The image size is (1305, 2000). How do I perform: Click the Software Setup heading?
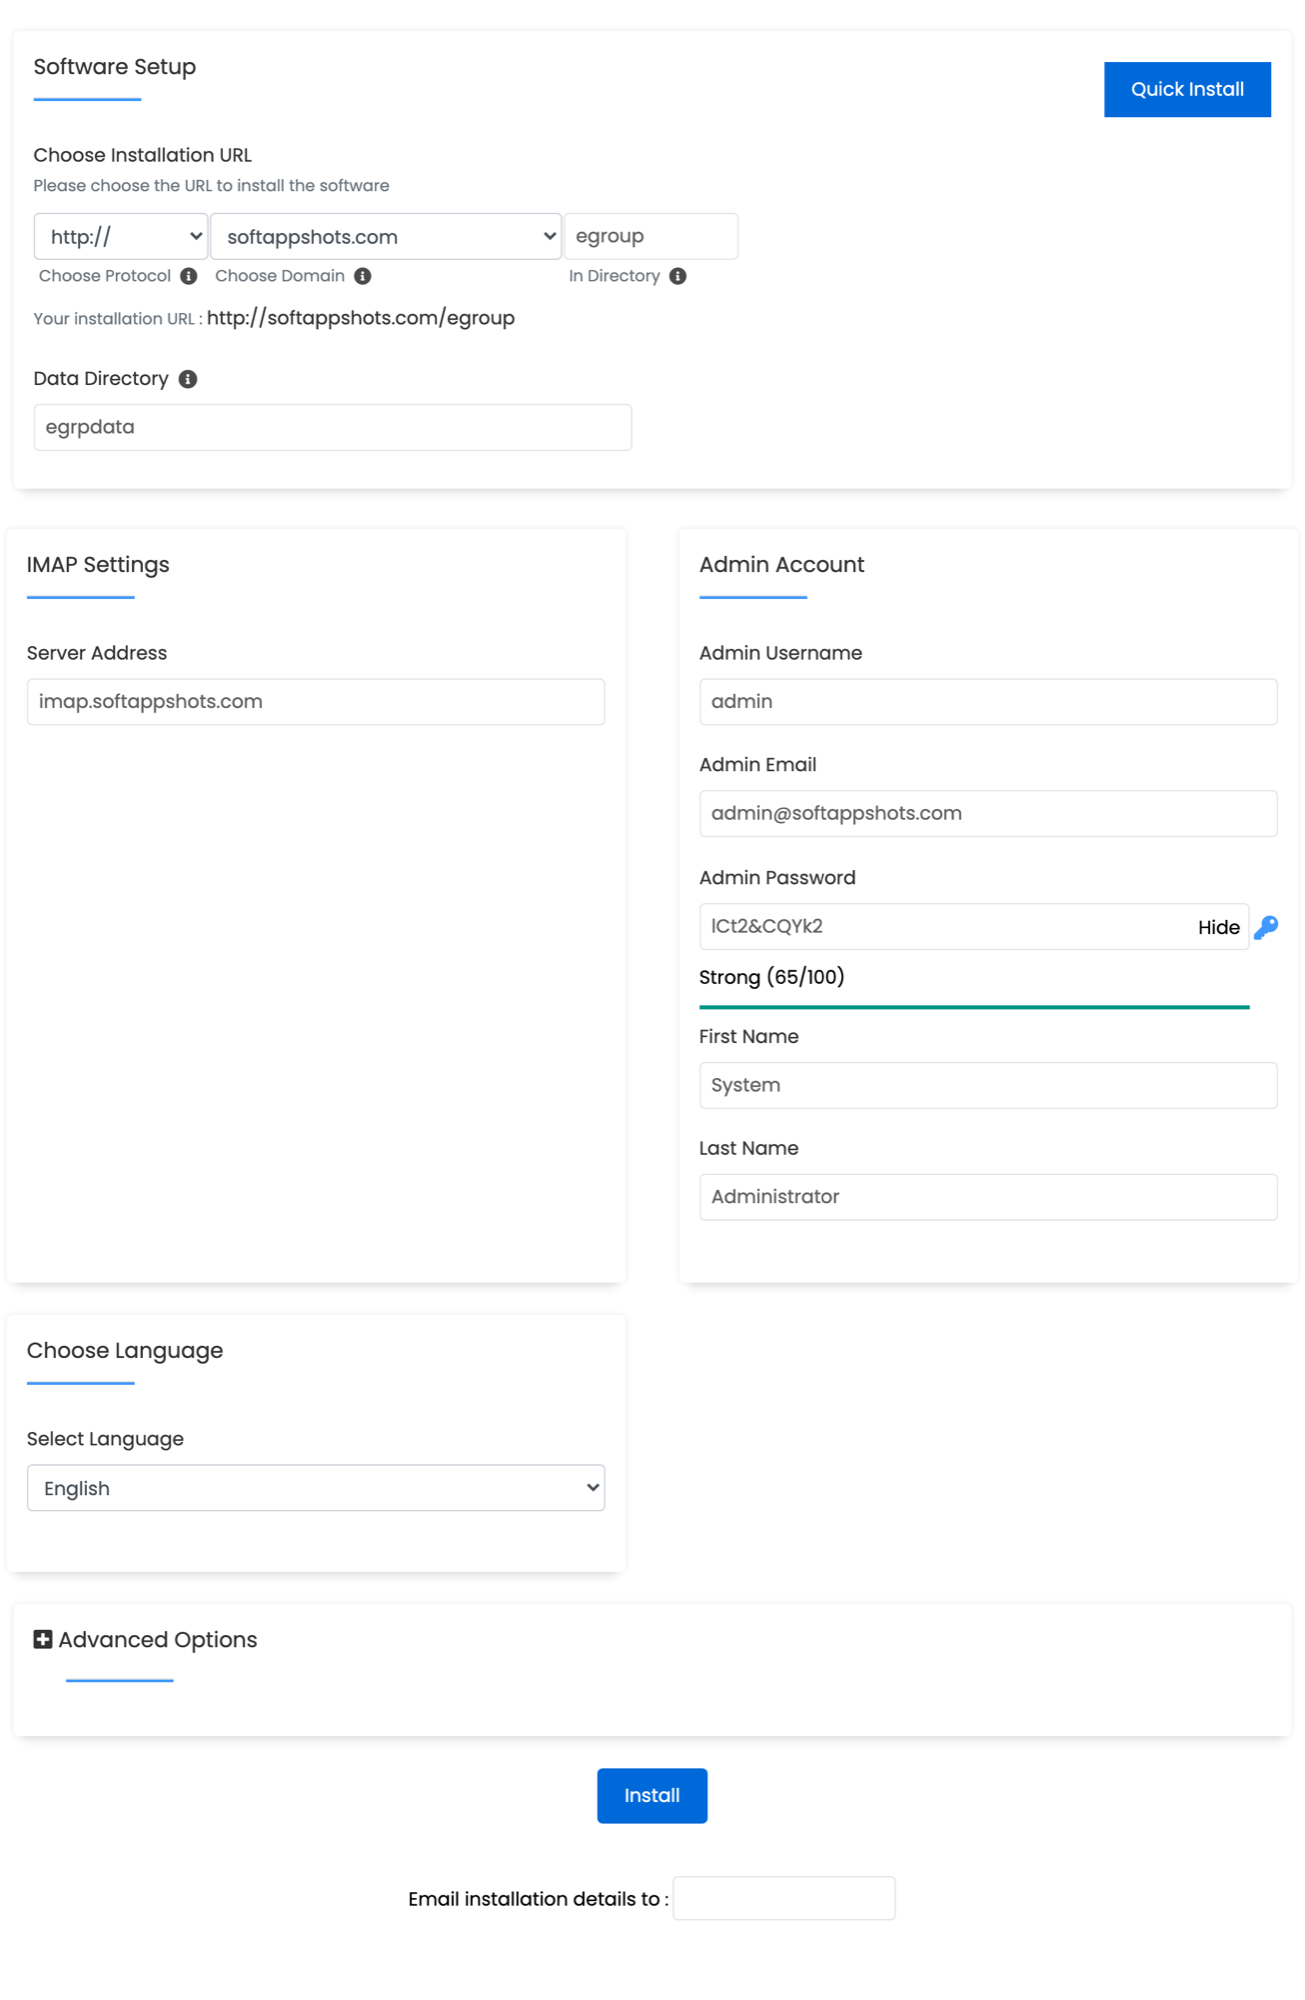click(x=115, y=66)
